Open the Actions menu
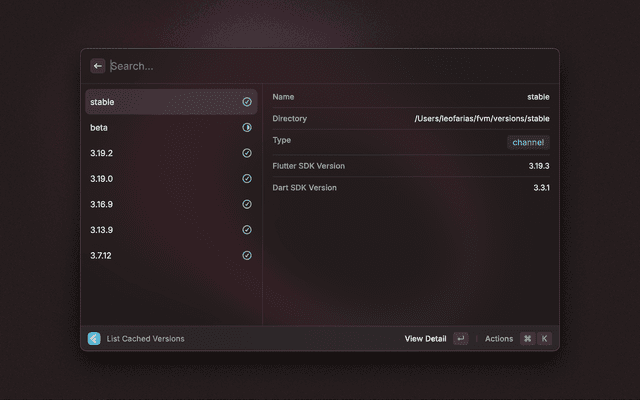The height and width of the screenshot is (400, 640). pyautogui.click(x=499, y=339)
